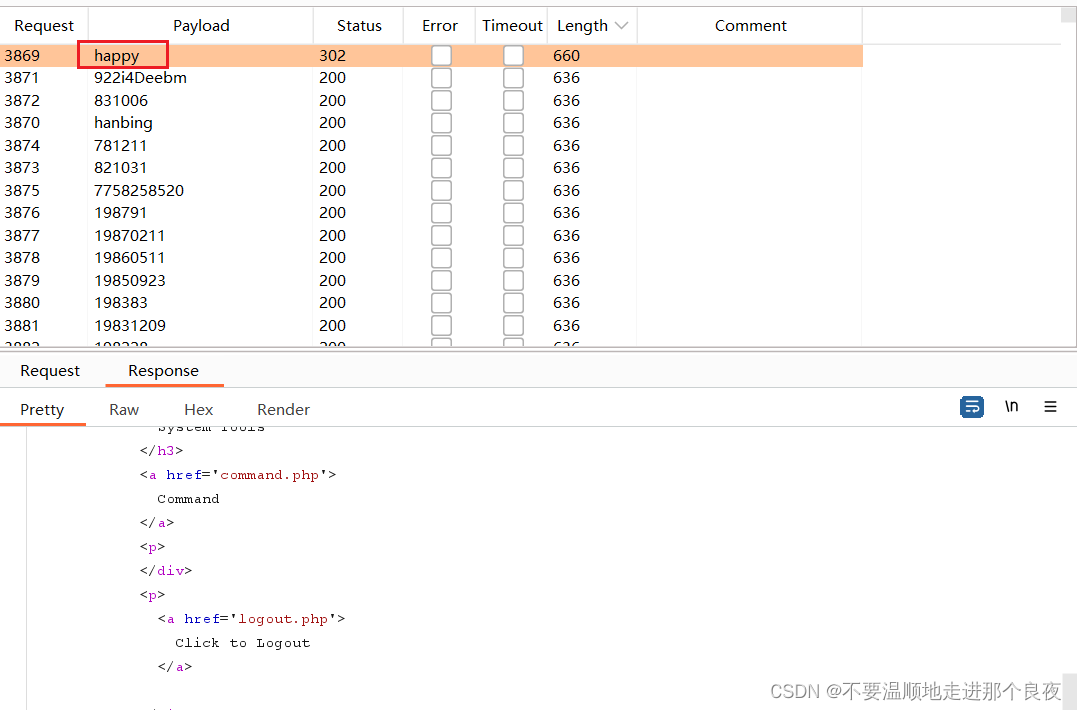Toggle word wrap icon in response viewer

(971, 407)
